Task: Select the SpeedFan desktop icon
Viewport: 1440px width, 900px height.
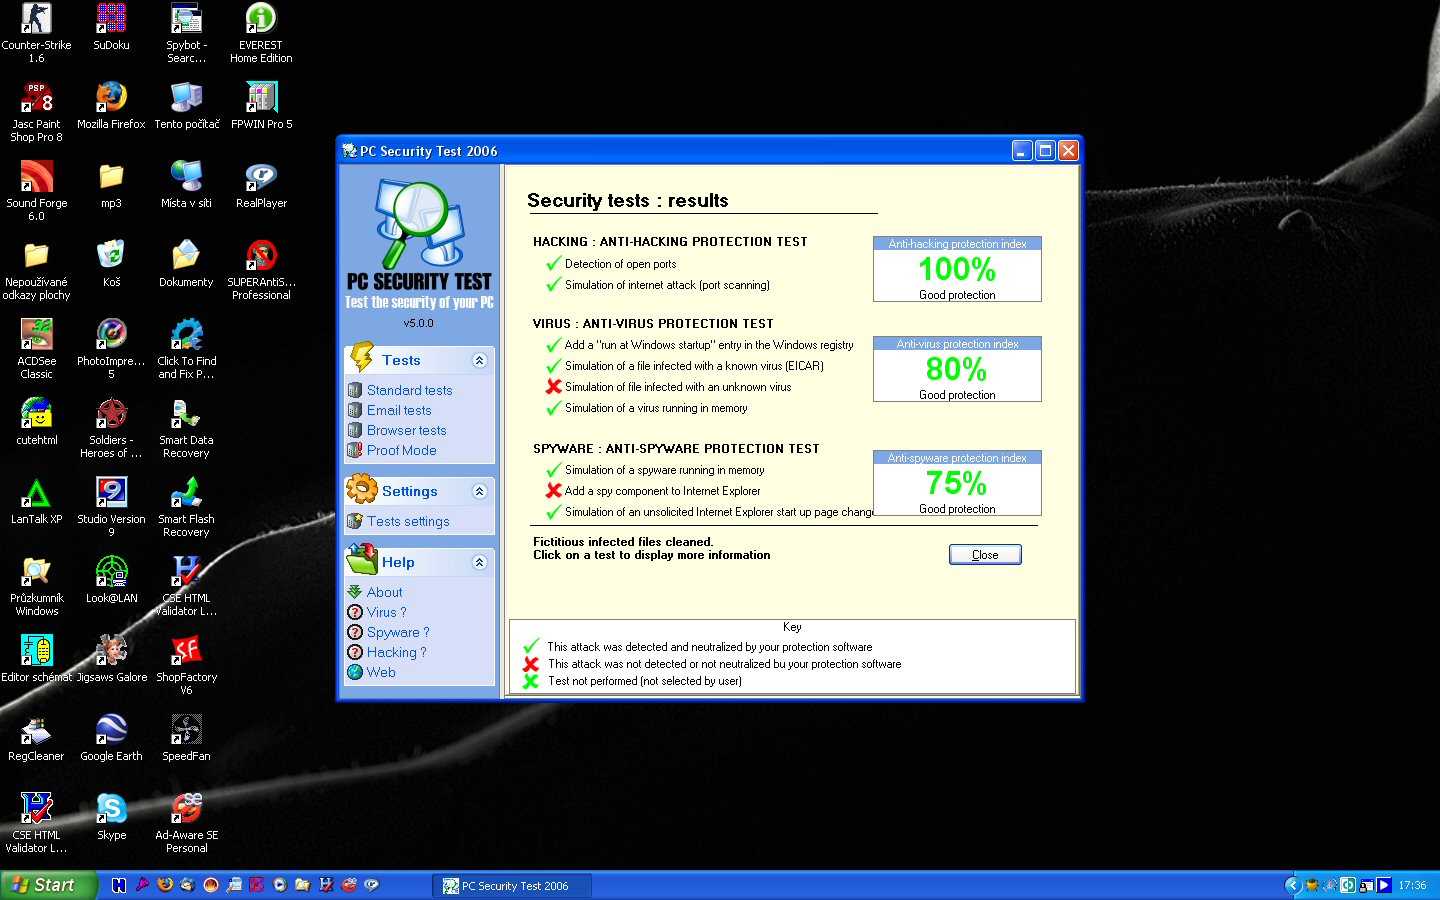Action: pyautogui.click(x=186, y=737)
